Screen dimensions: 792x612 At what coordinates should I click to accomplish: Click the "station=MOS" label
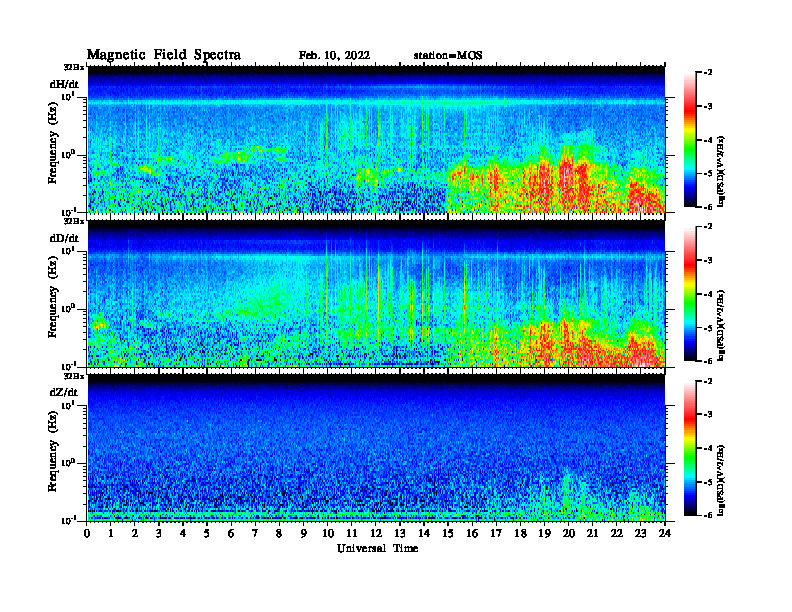click(x=448, y=56)
